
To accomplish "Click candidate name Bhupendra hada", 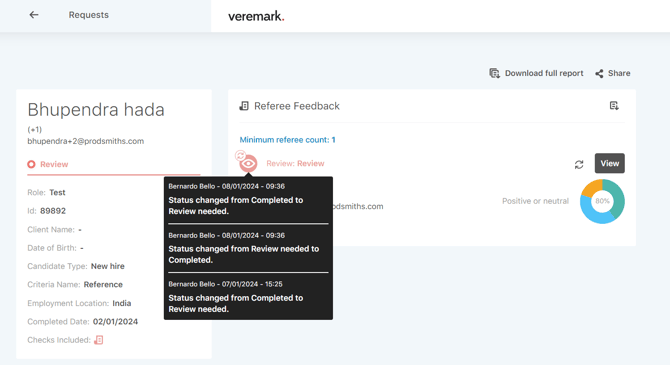I will 96,109.
